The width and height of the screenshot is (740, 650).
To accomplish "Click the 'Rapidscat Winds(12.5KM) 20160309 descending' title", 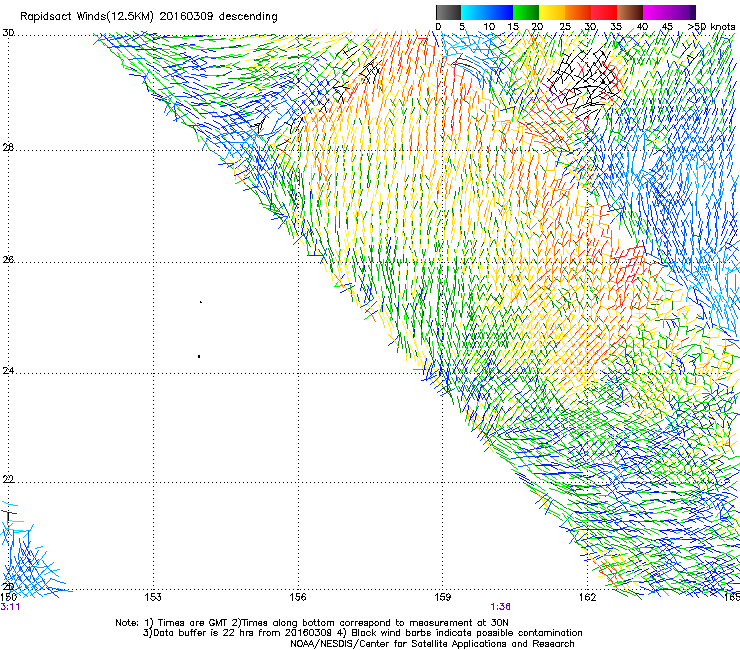I will 149,17.
